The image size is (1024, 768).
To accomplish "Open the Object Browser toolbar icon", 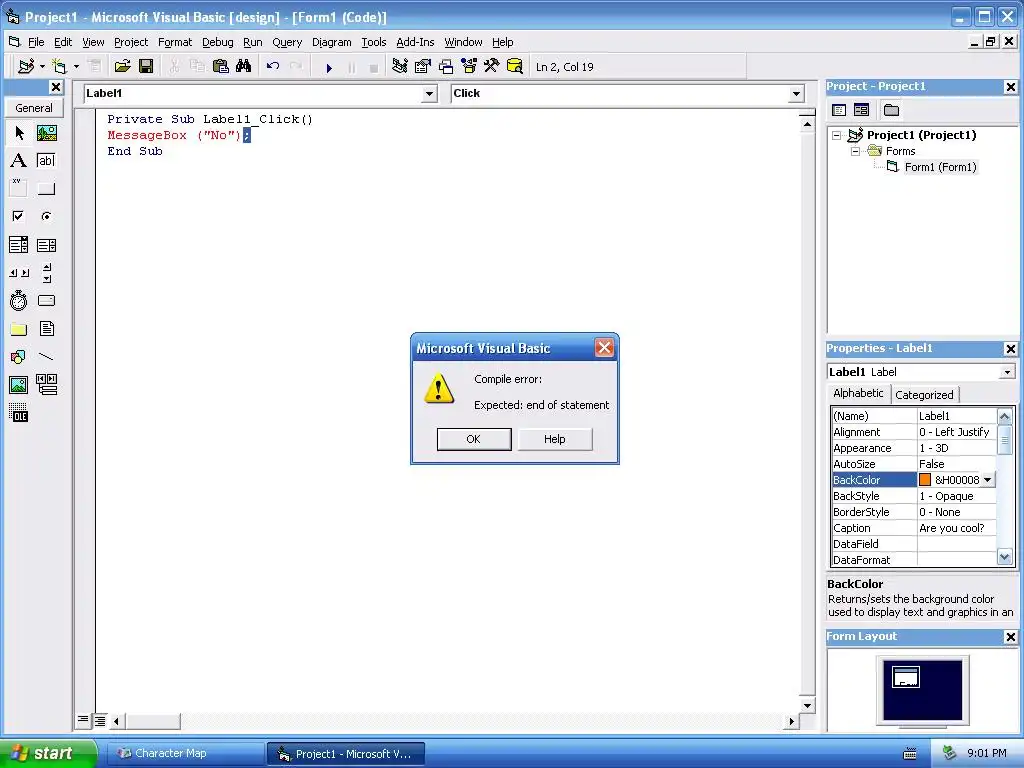I will 469,66.
